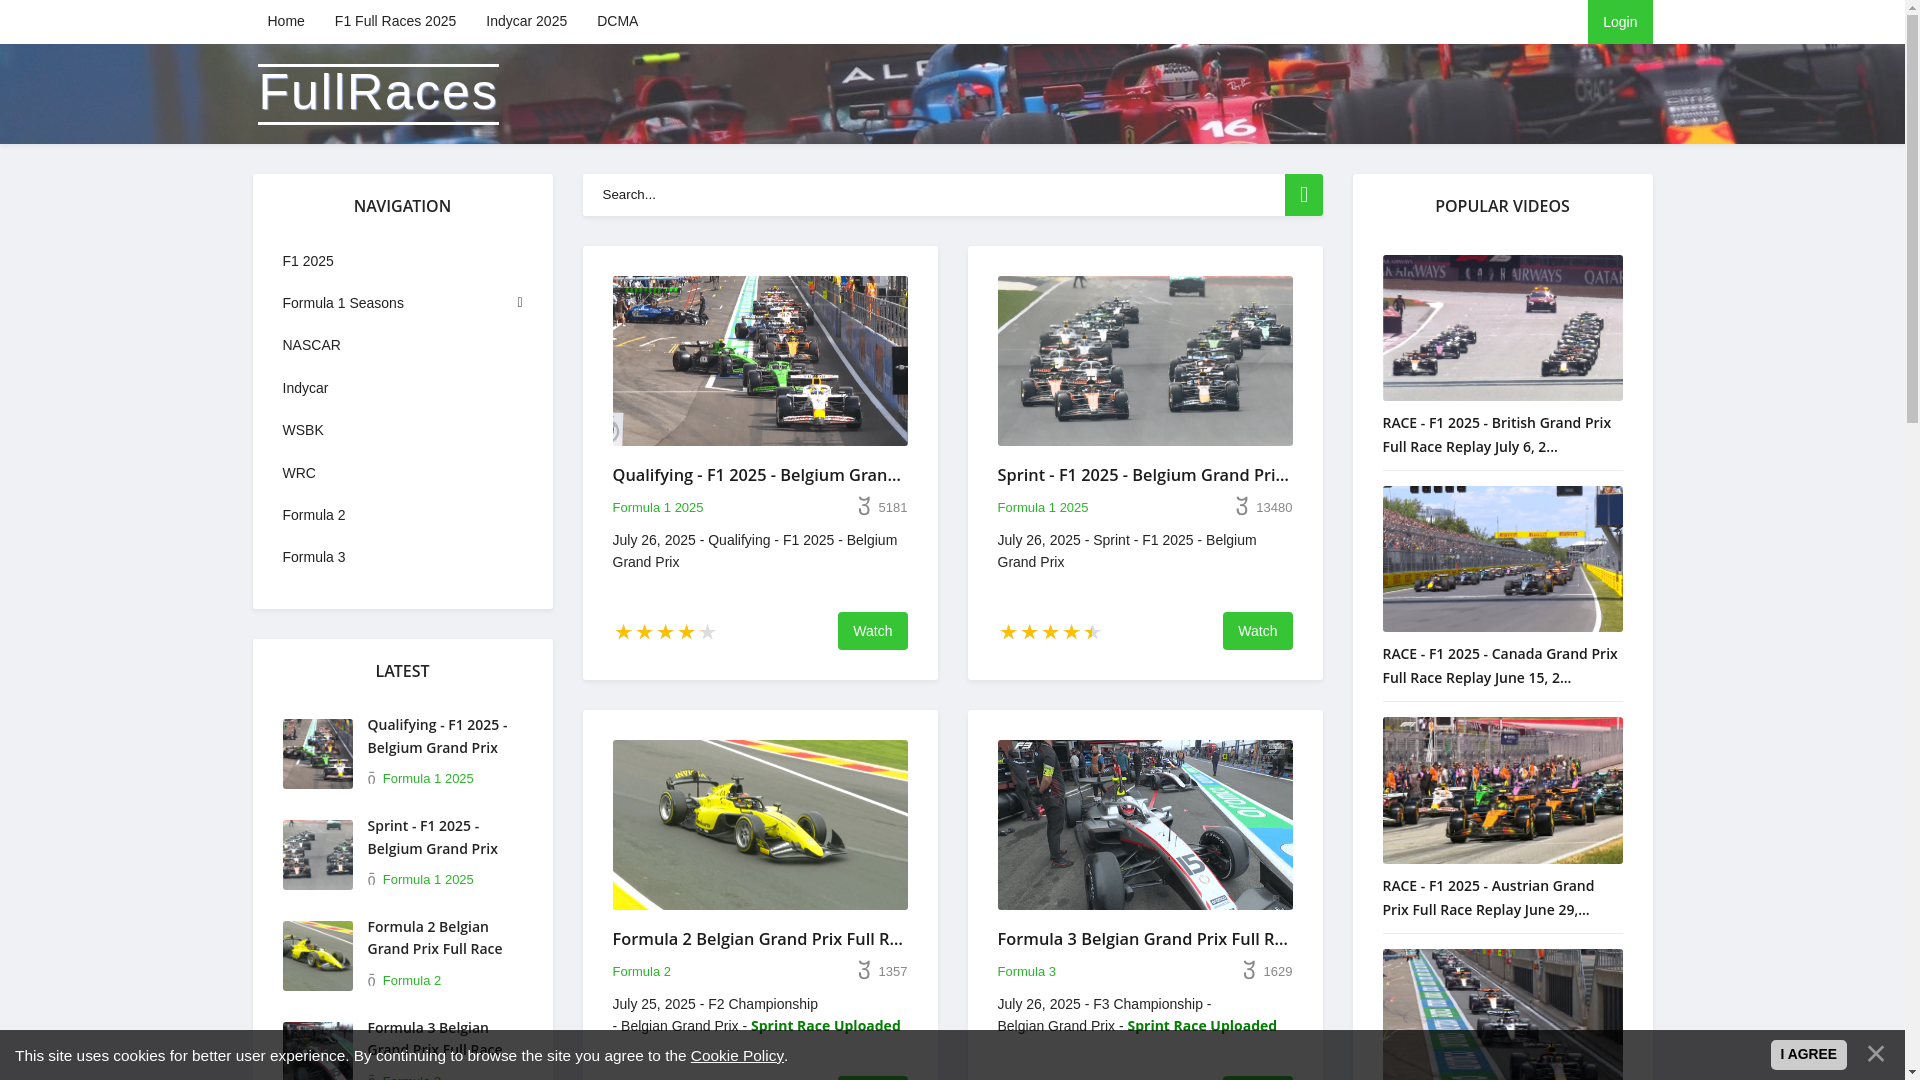Click Formula 1 2025 category on Sprint card
Image resolution: width=1920 pixels, height=1080 pixels.
[1043, 508]
